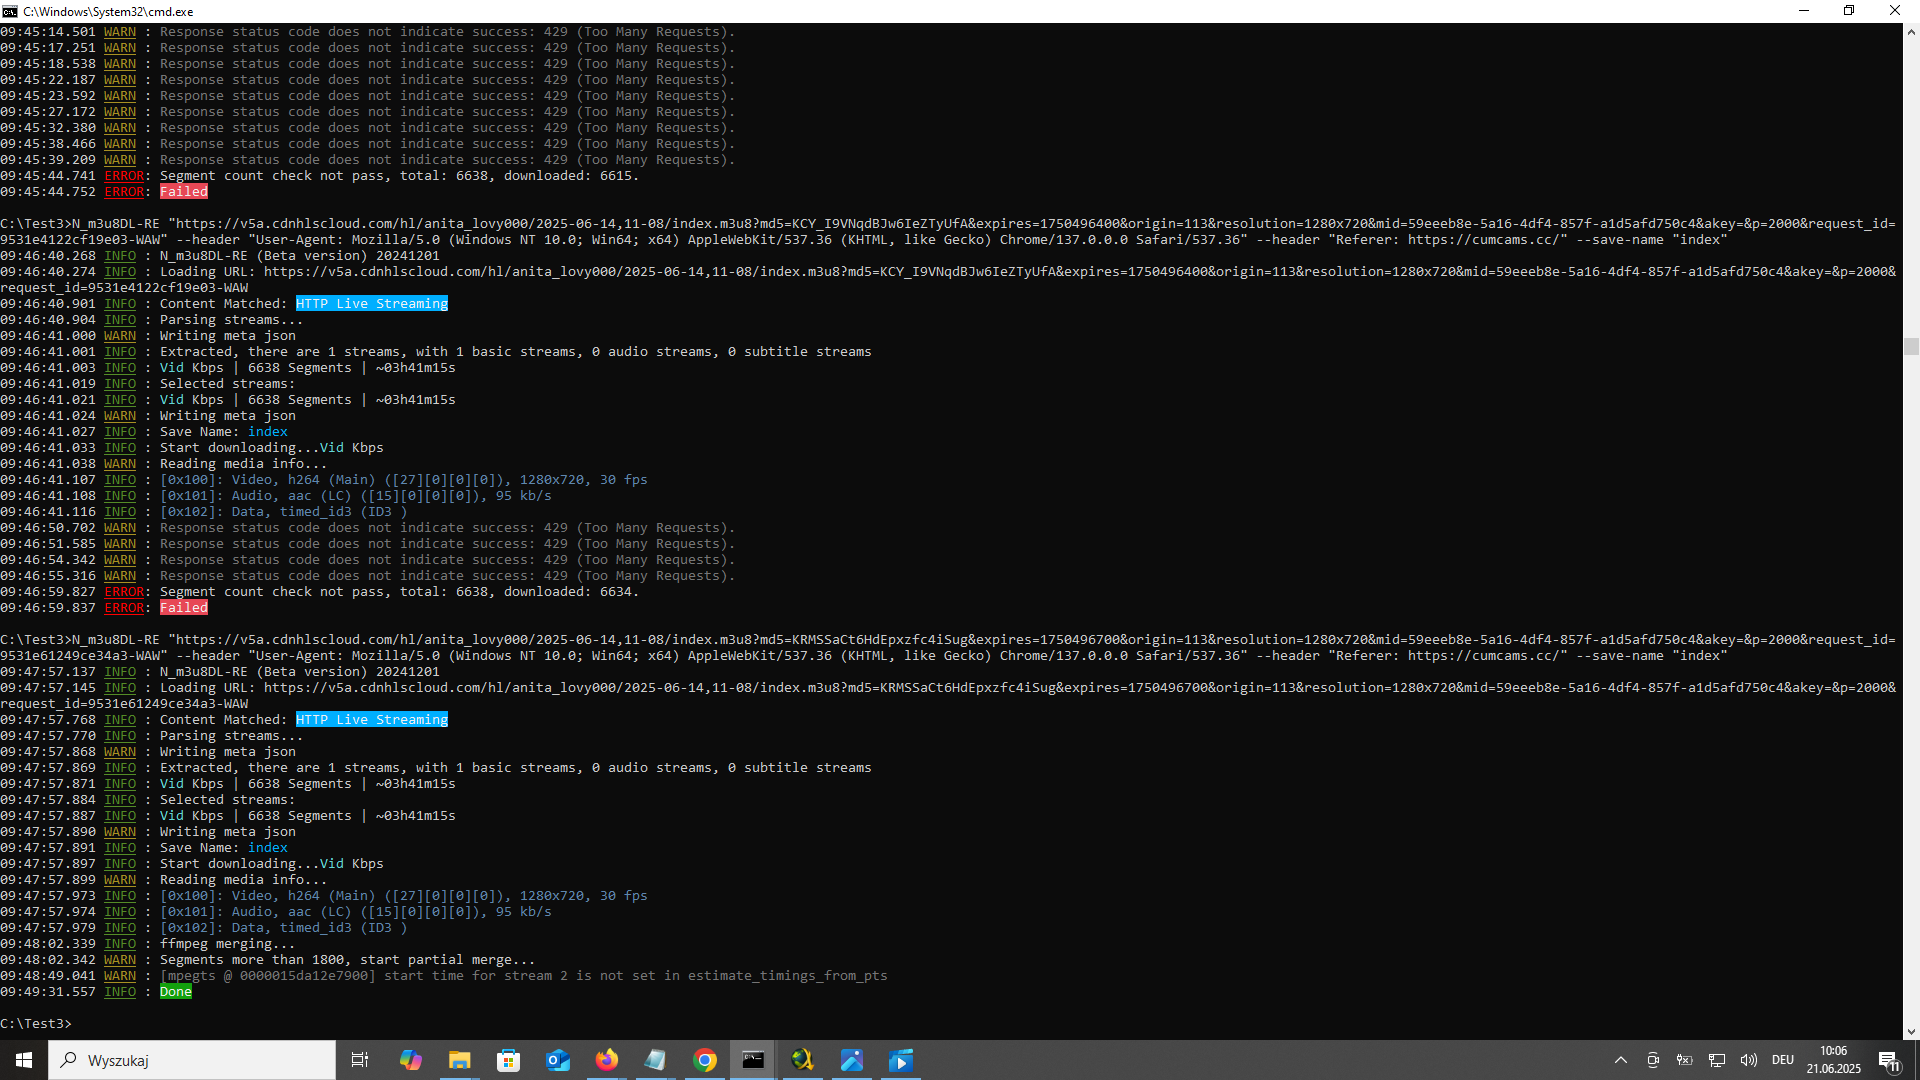Open Task View from the taskbar

click(360, 1060)
